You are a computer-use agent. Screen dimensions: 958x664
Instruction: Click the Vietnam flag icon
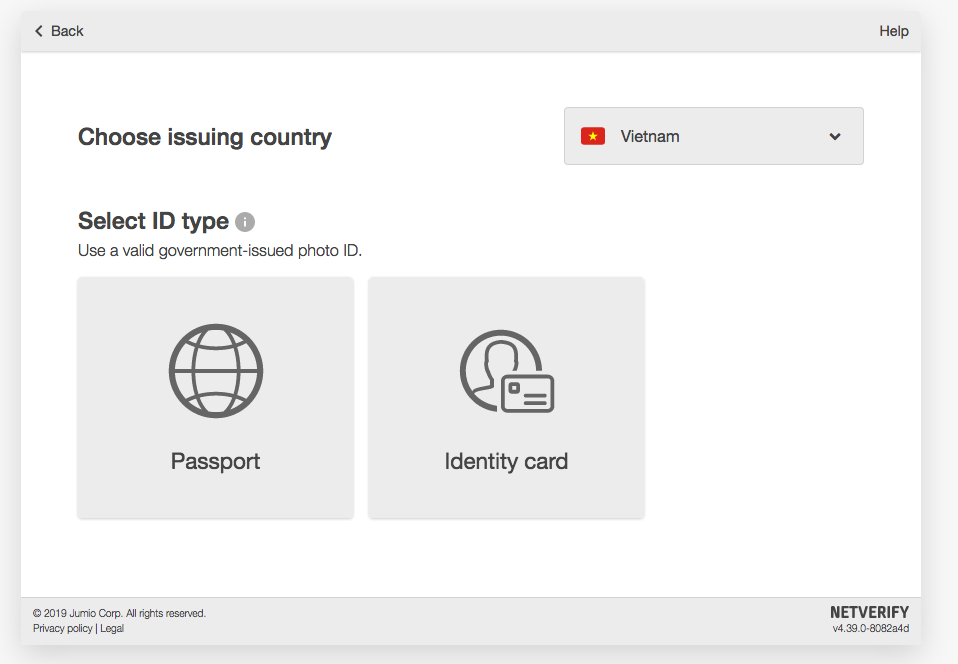tap(593, 136)
